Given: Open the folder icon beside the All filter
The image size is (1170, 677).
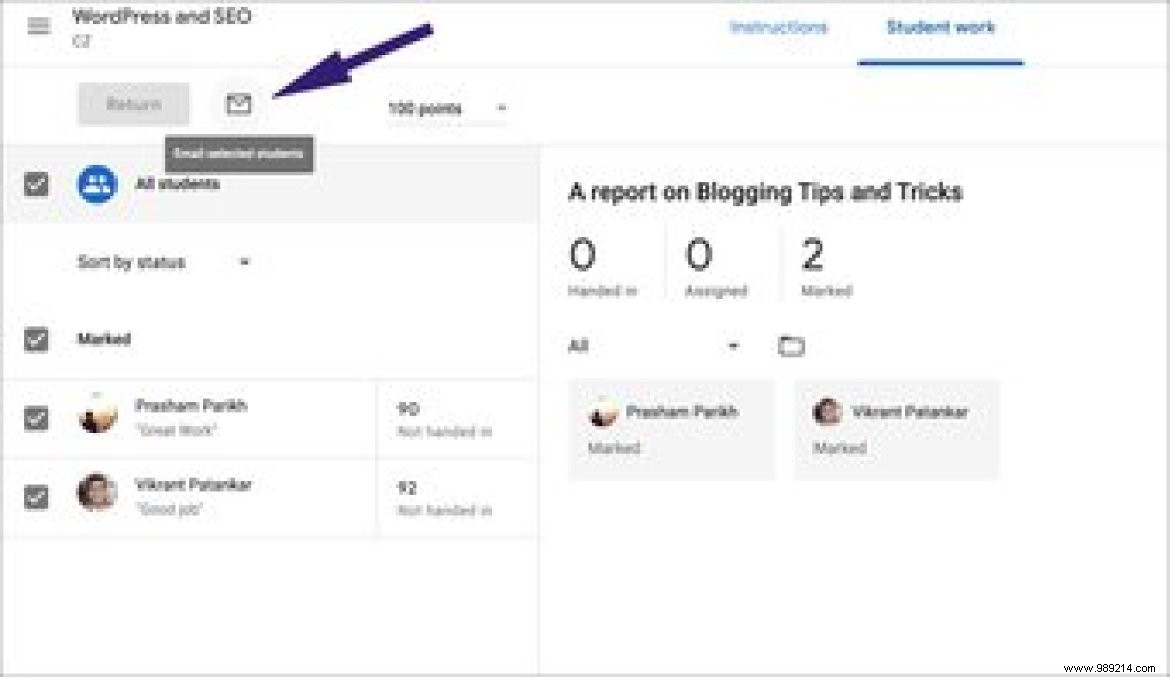Looking at the screenshot, I should pyautogui.click(x=792, y=345).
